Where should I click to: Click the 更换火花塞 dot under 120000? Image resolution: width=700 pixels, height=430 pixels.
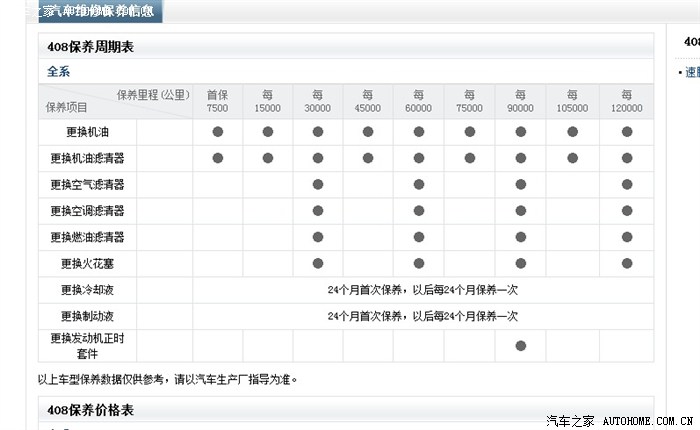(627, 263)
